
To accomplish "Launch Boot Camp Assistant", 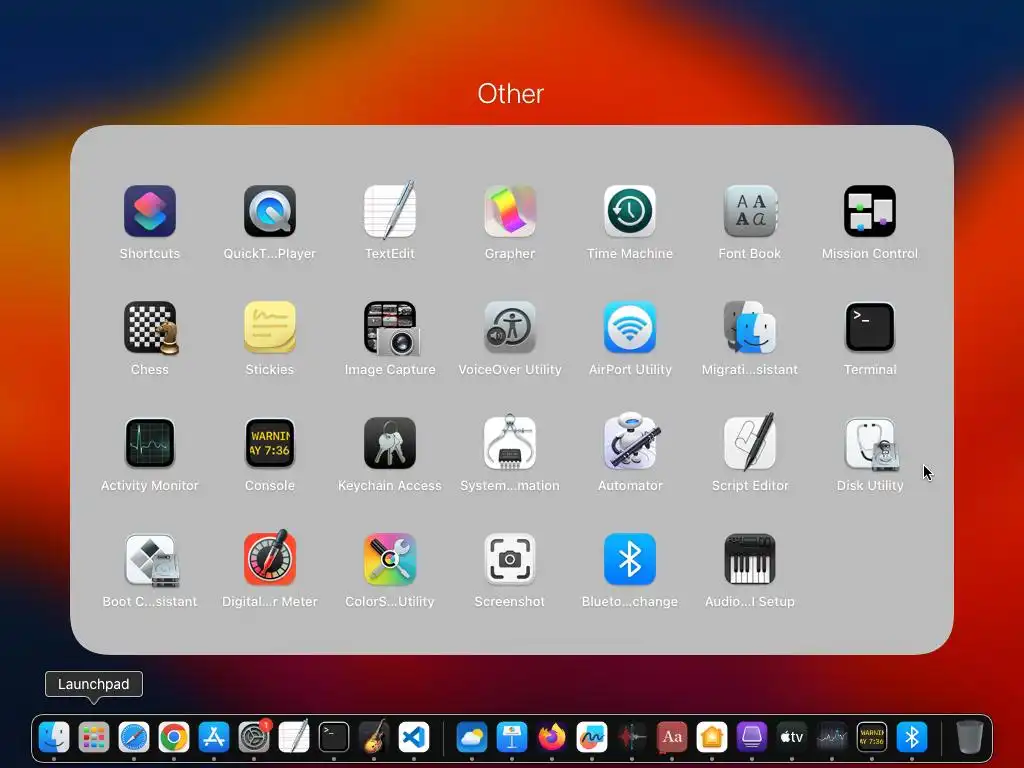I will tap(152, 560).
